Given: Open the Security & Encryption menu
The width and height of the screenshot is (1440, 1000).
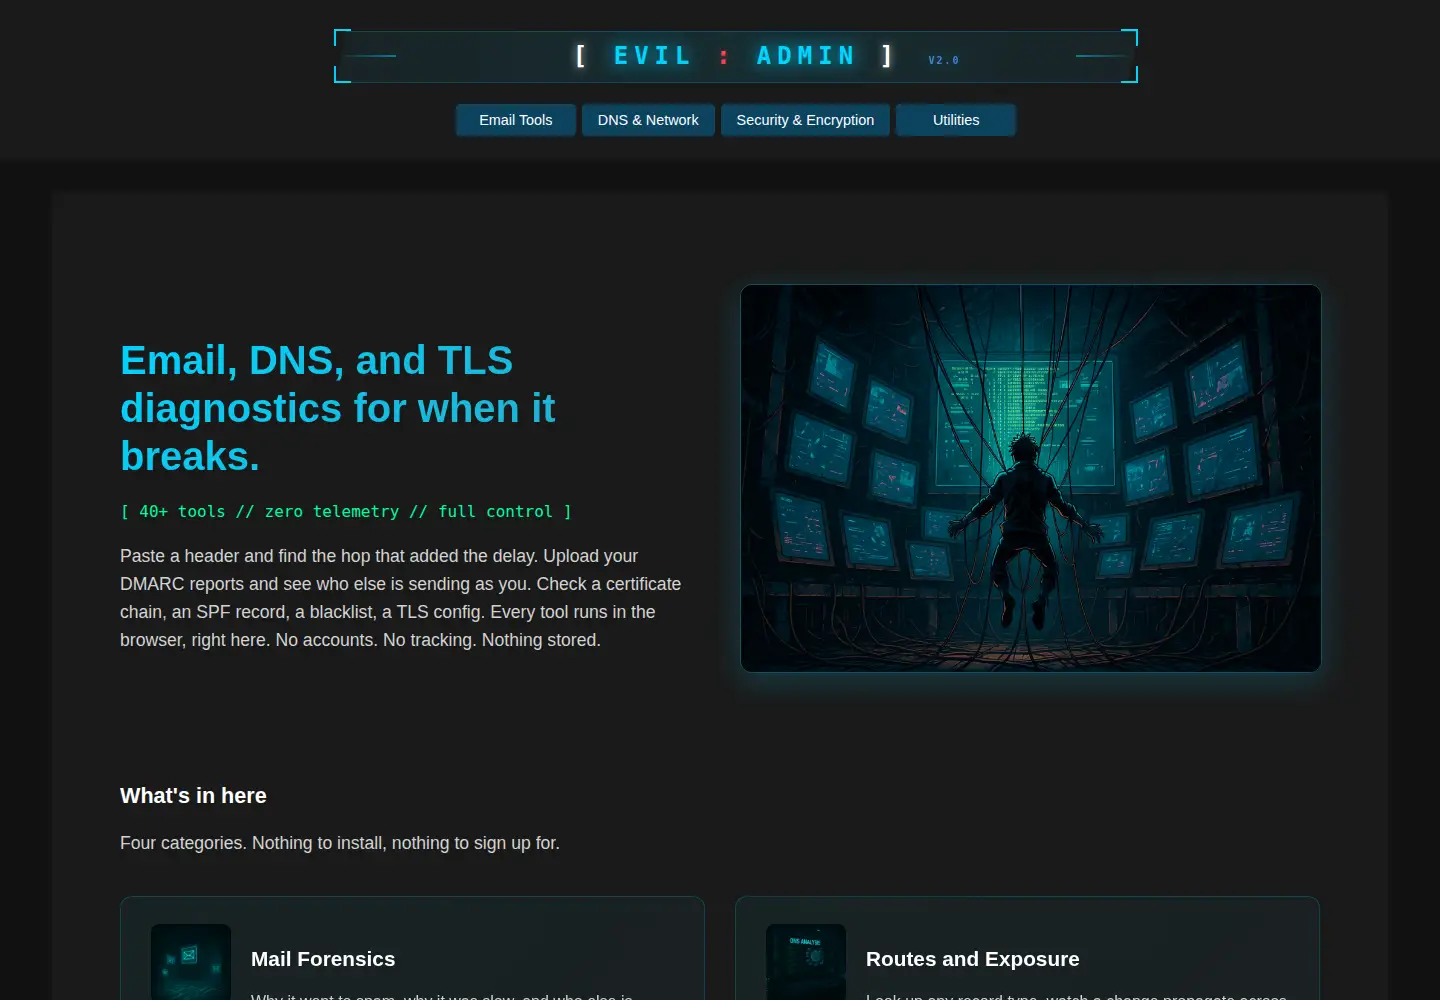Looking at the screenshot, I should (805, 120).
